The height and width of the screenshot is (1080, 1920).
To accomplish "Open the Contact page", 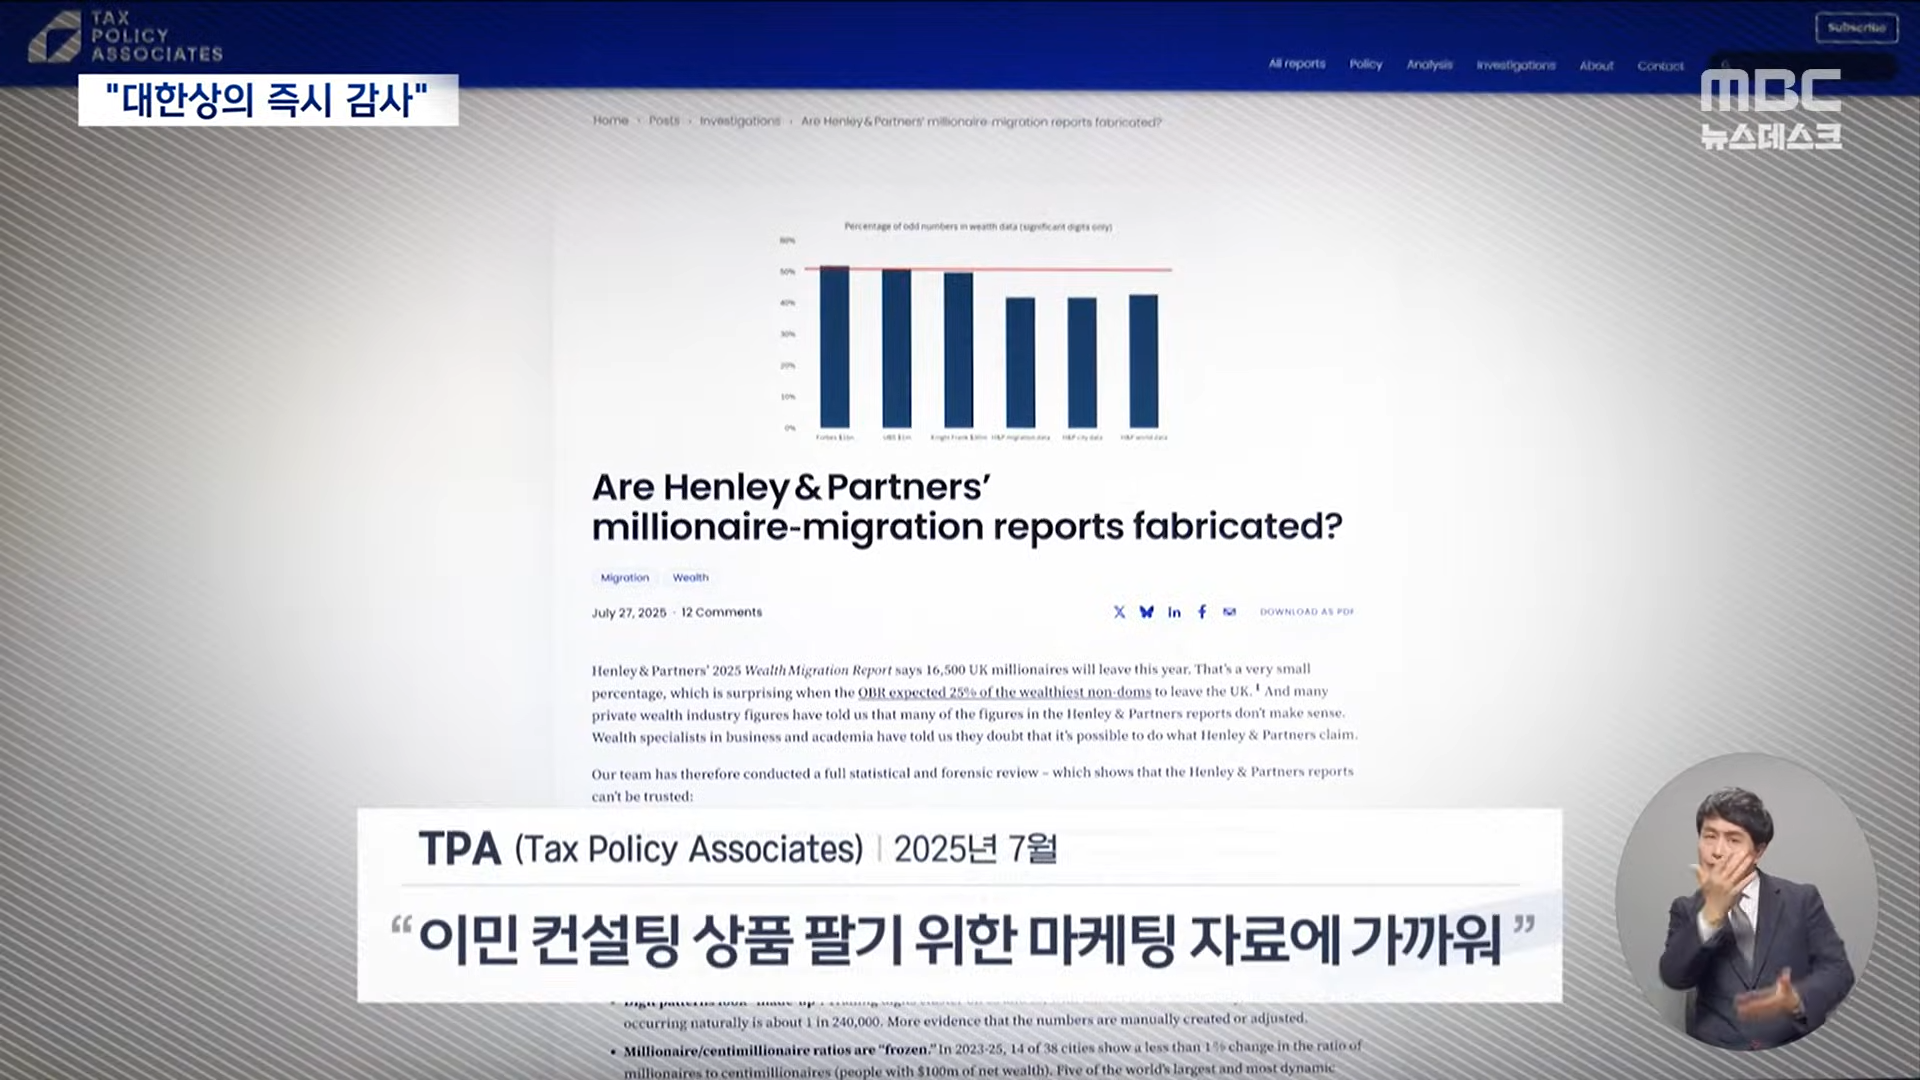I will point(1660,66).
